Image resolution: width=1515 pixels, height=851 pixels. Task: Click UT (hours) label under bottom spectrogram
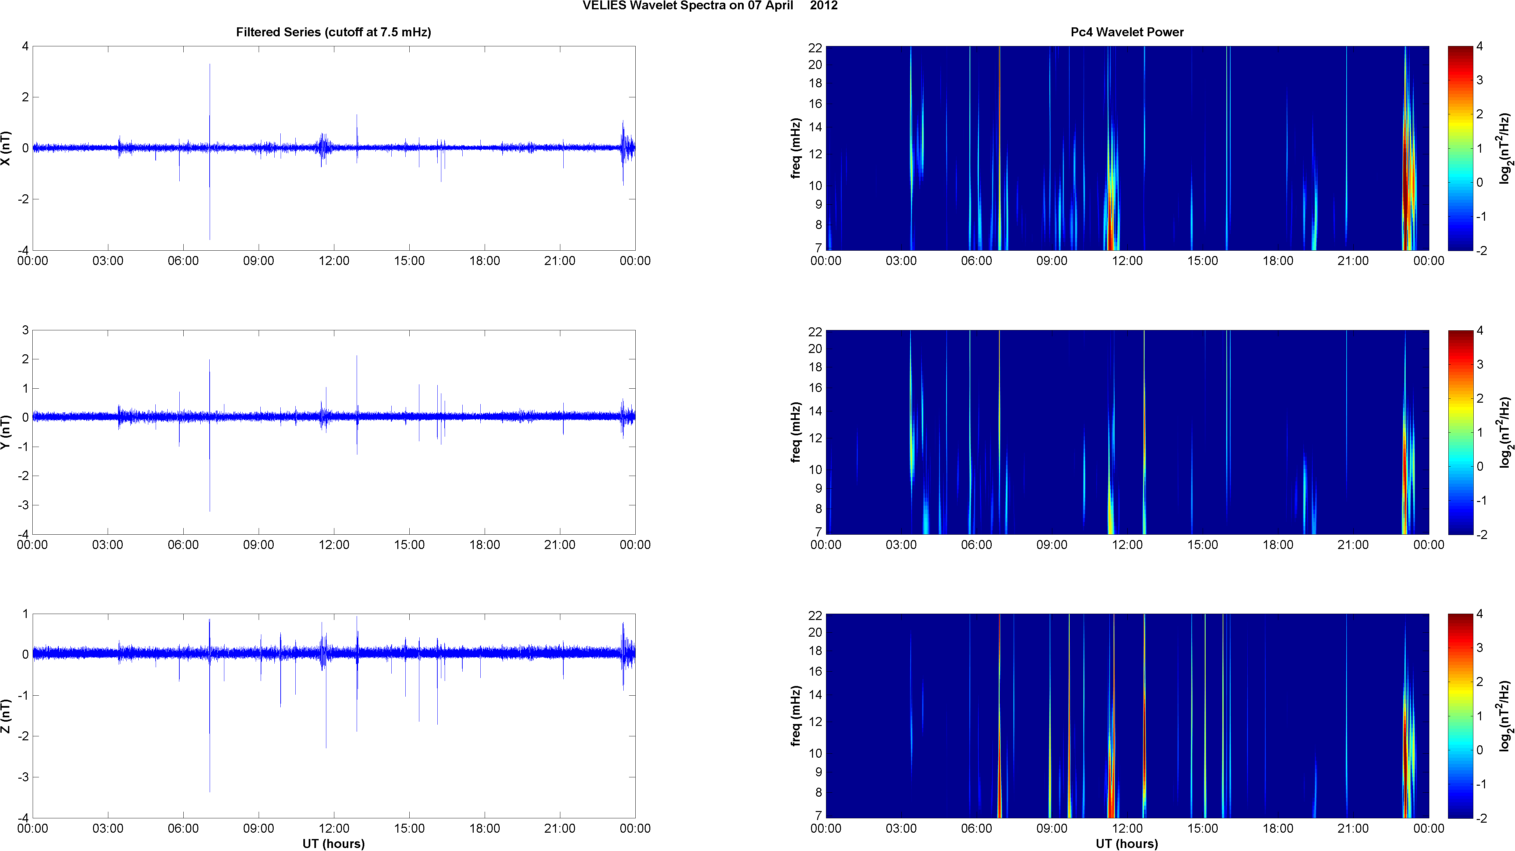coord(1126,843)
